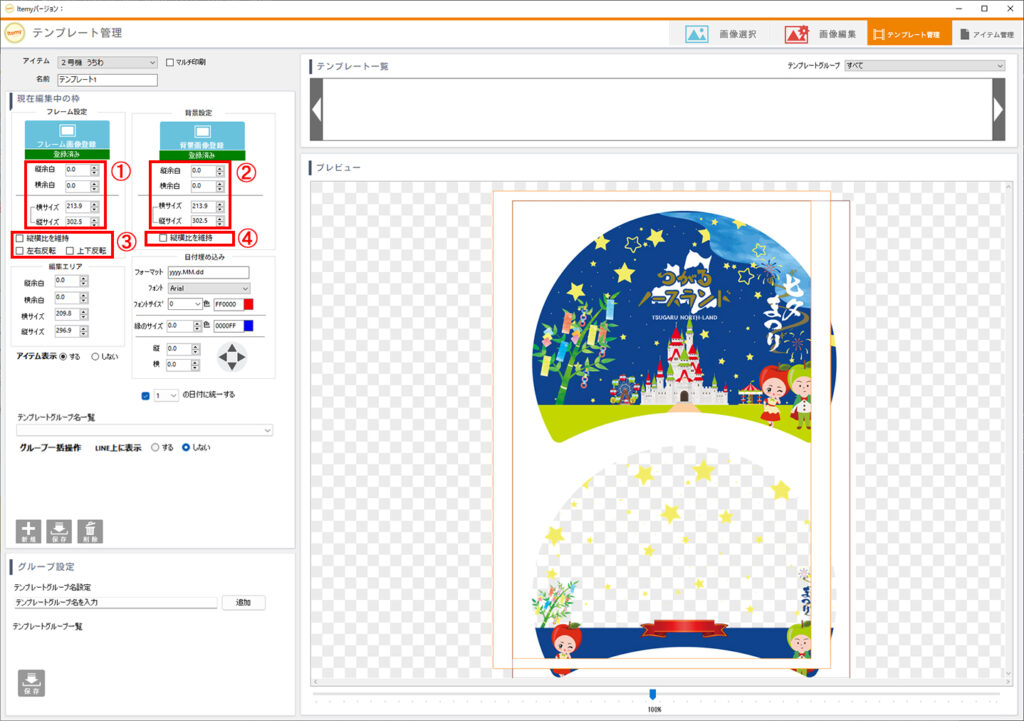
Task: Click the date position arrow pad
Action: coord(232,355)
